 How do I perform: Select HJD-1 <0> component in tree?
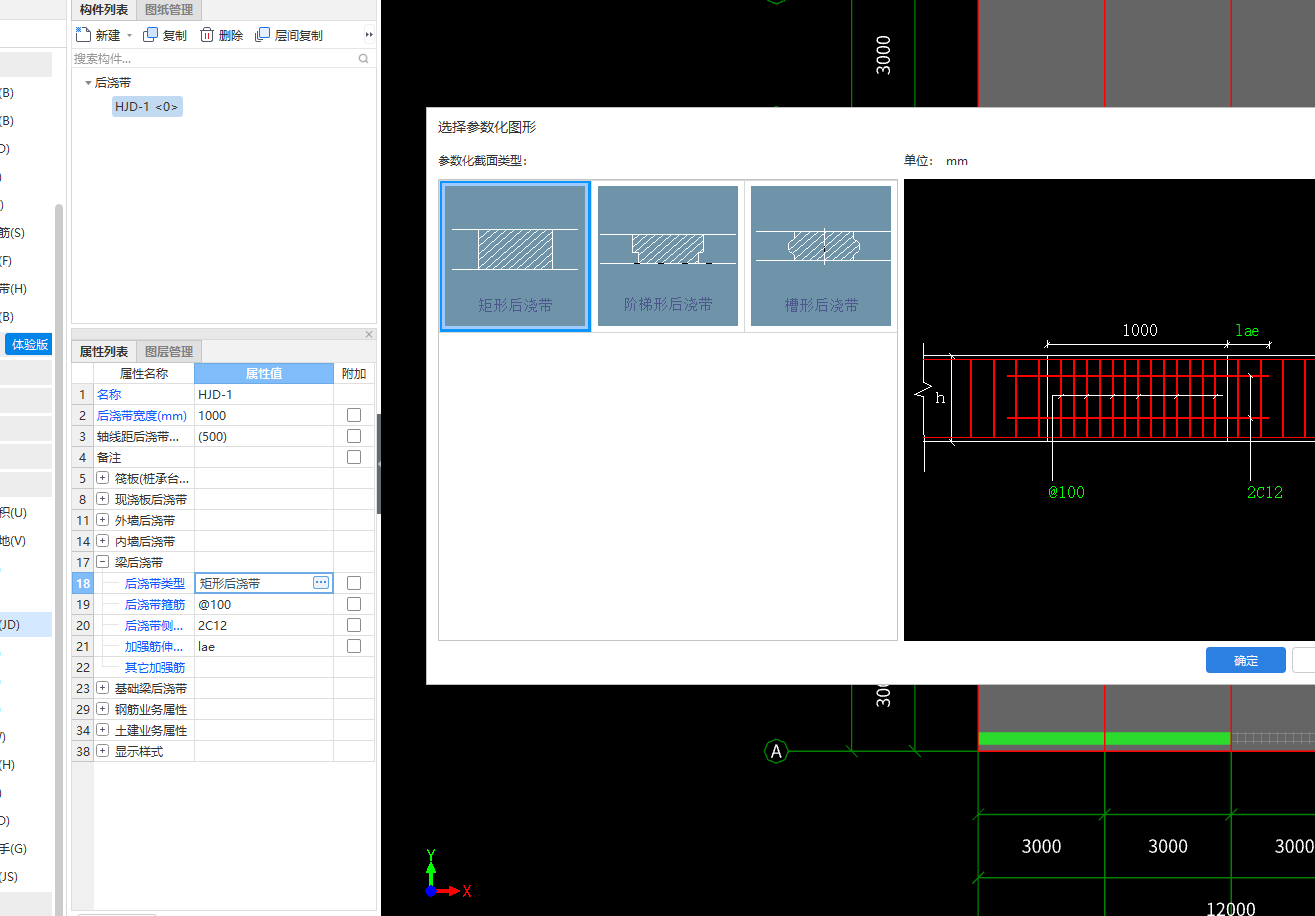(x=147, y=106)
